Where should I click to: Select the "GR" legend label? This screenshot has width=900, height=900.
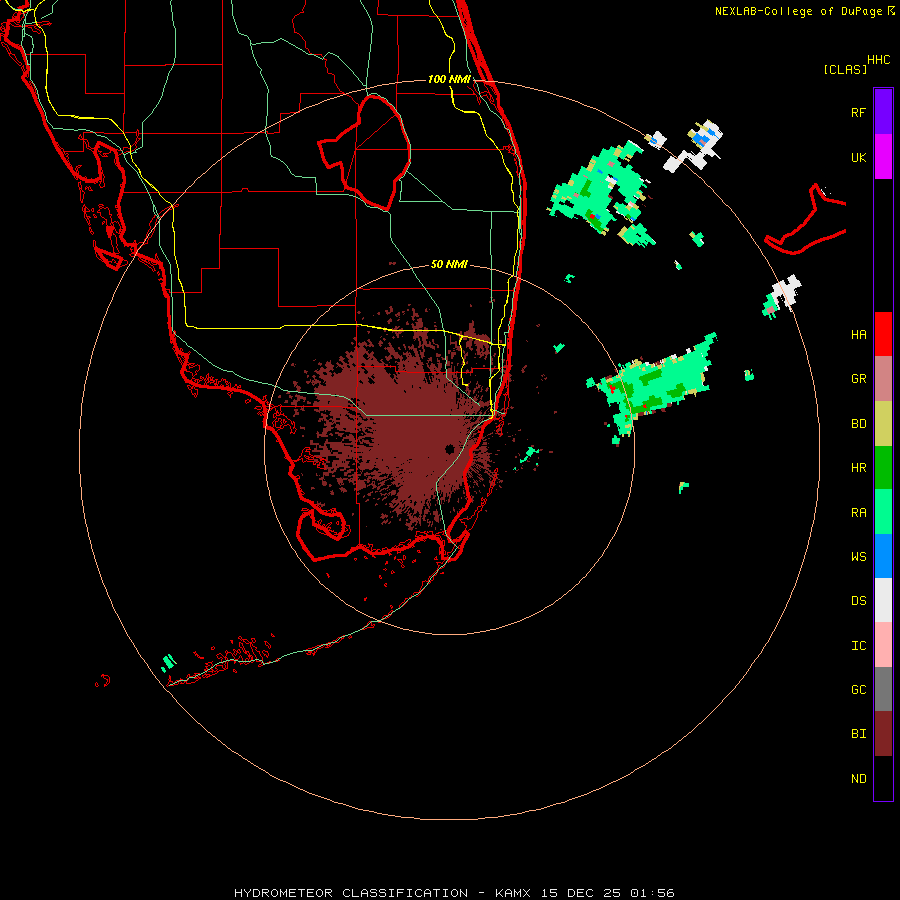click(x=858, y=379)
